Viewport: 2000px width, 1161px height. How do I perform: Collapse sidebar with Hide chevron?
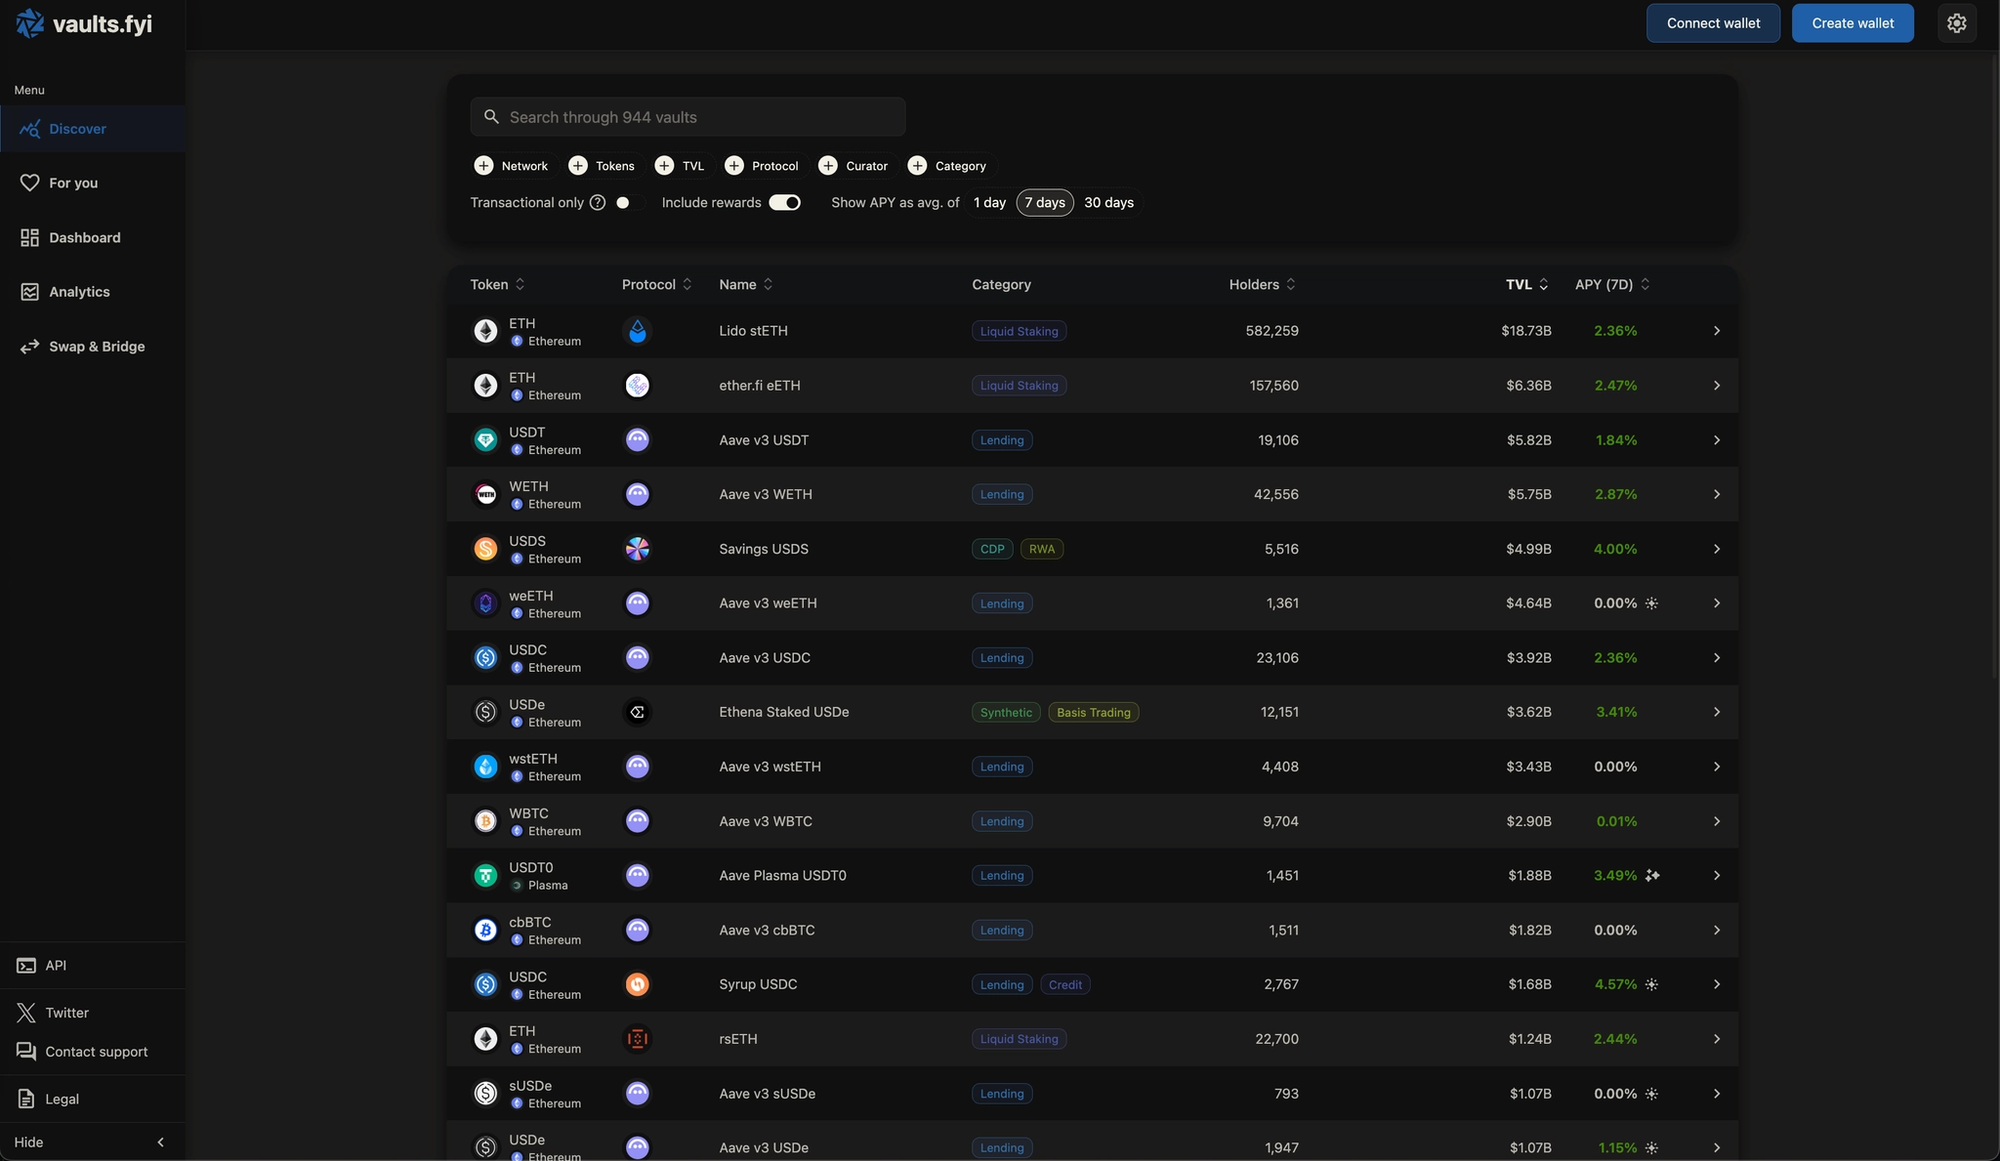(x=160, y=1142)
